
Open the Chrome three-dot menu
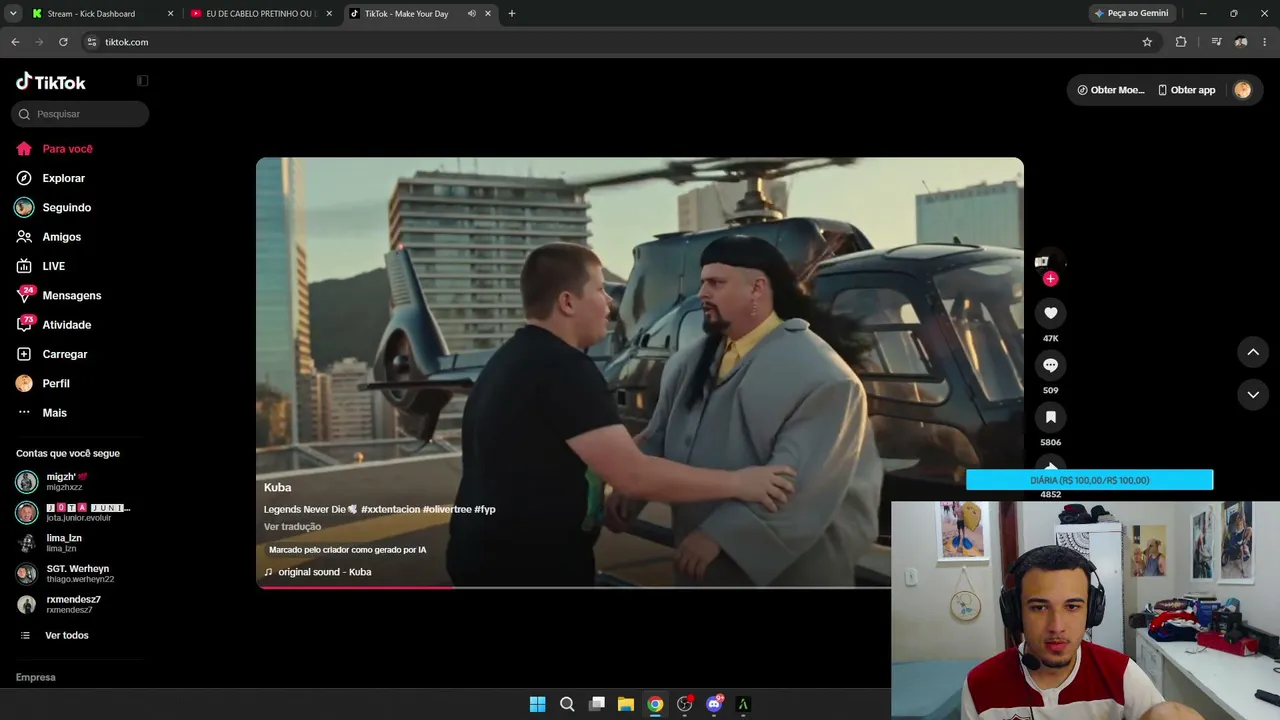[x=1265, y=42]
